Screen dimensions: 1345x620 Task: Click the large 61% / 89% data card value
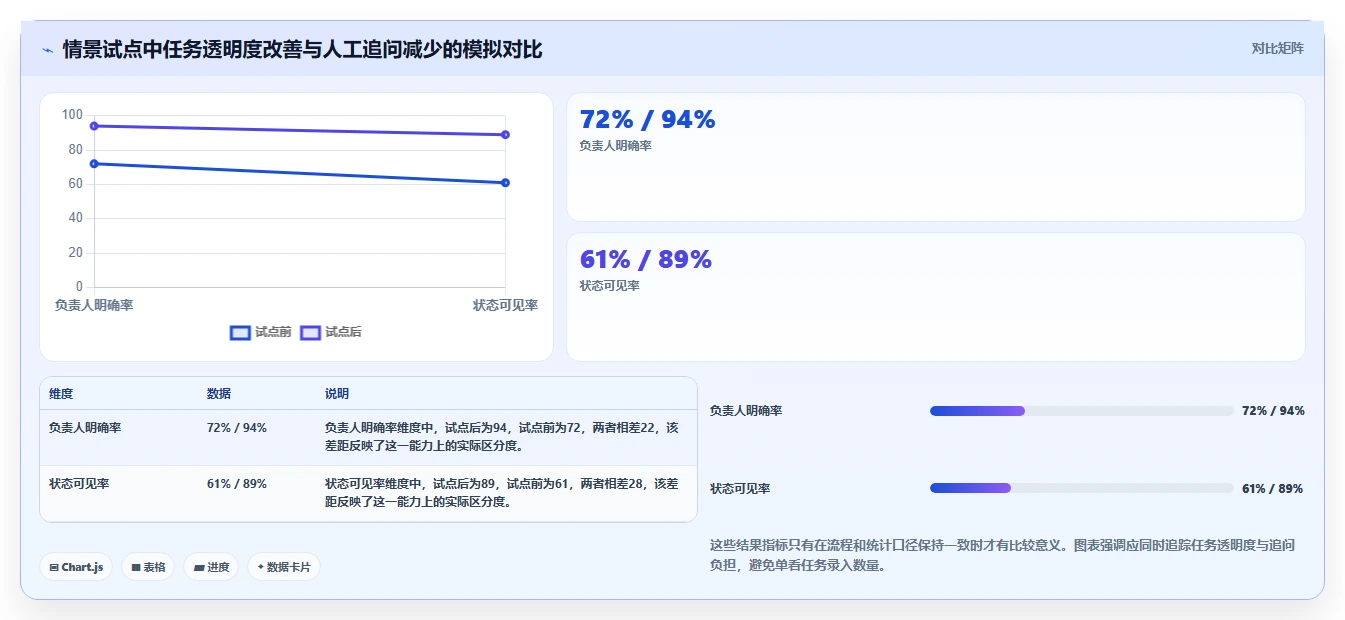point(645,260)
